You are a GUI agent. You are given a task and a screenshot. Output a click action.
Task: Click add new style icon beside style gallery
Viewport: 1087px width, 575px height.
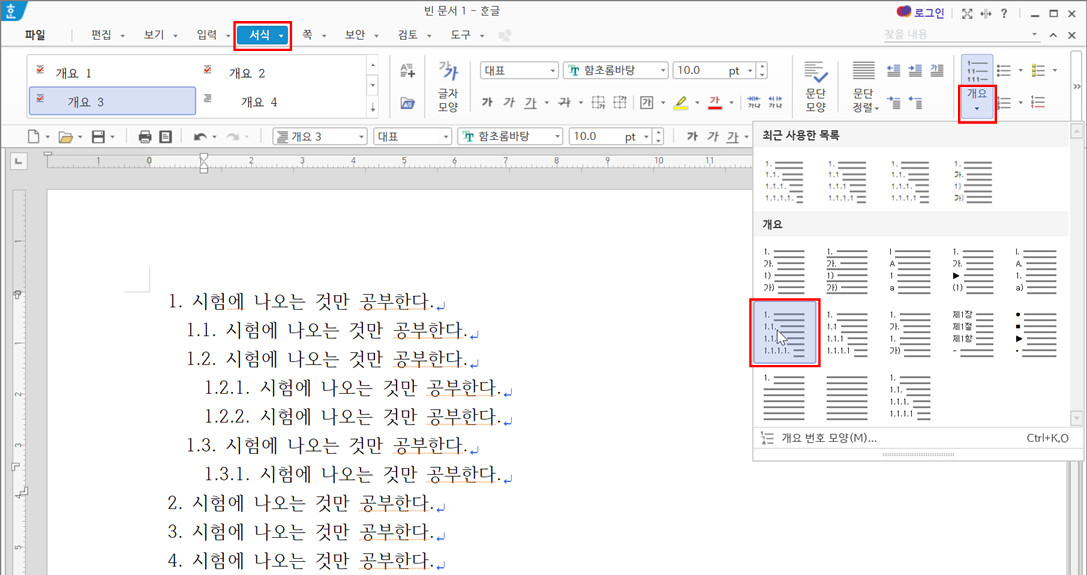(x=408, y=70)
